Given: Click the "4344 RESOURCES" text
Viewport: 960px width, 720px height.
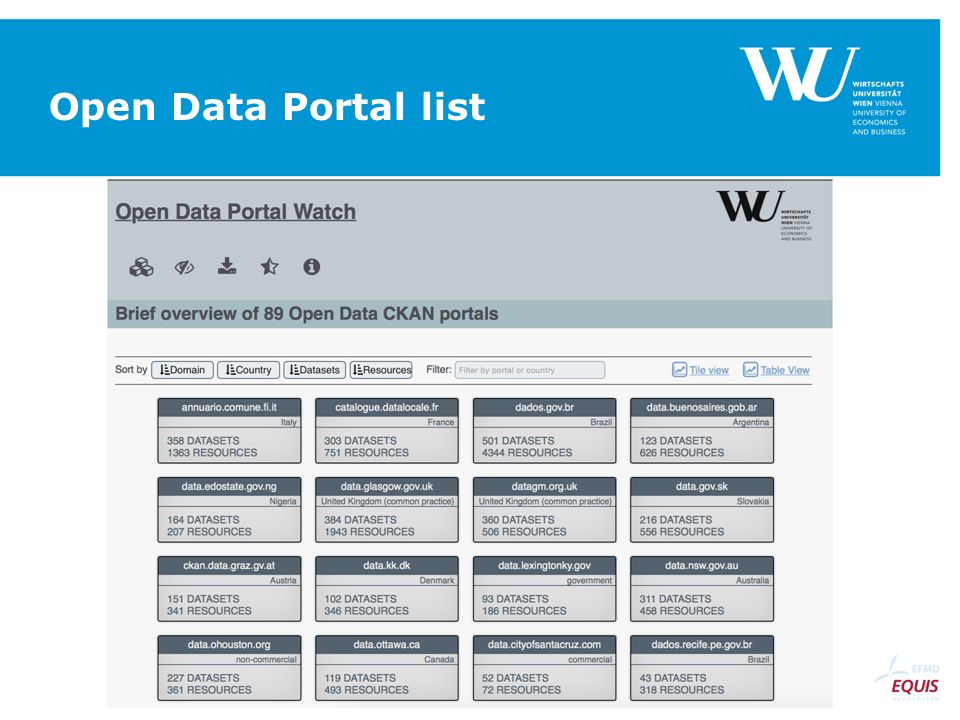Looking at the screenshot, I should pyautogui.click(x=527, y=452).
